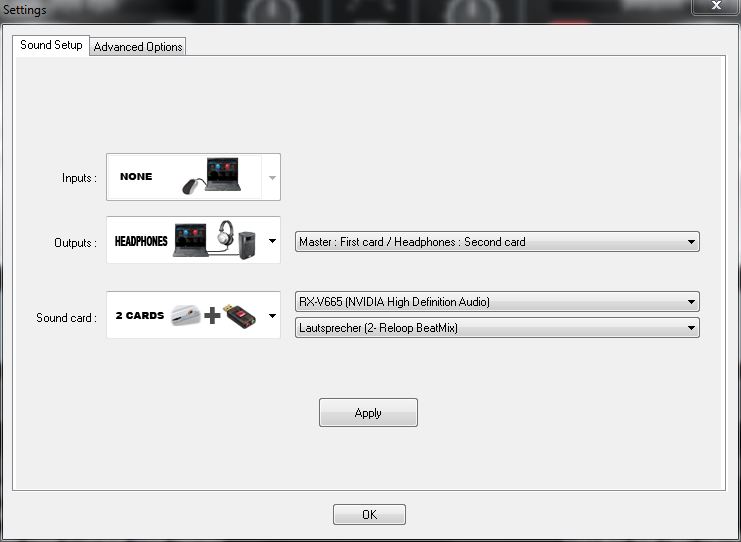Open the Lautsprecher Reloop BeatMix dropdown
The width and height of the screenshot is (741, 542).
497,327
